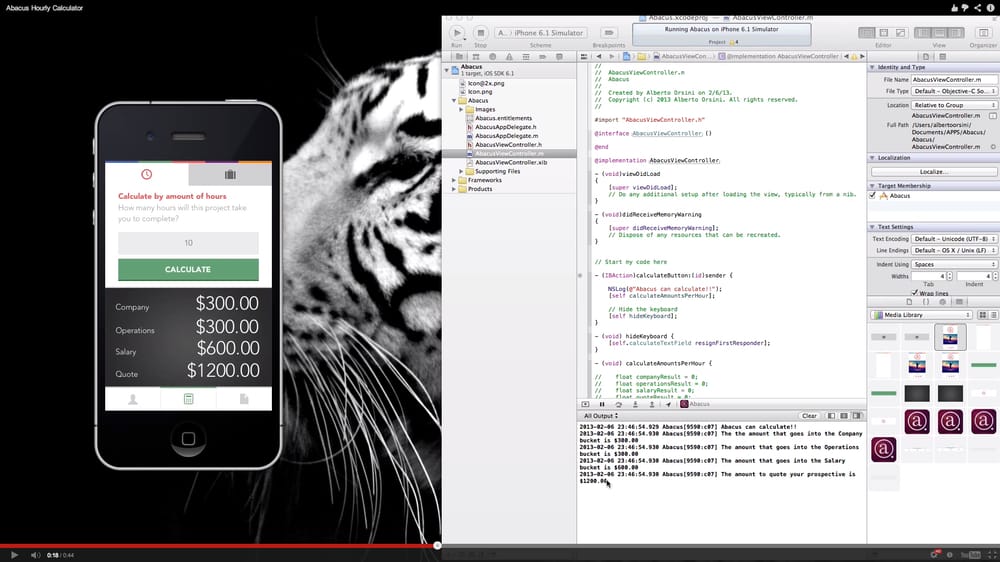Expand the Supporting Files folder
This screenshot has height=562, width=1000.
[461, 172]
